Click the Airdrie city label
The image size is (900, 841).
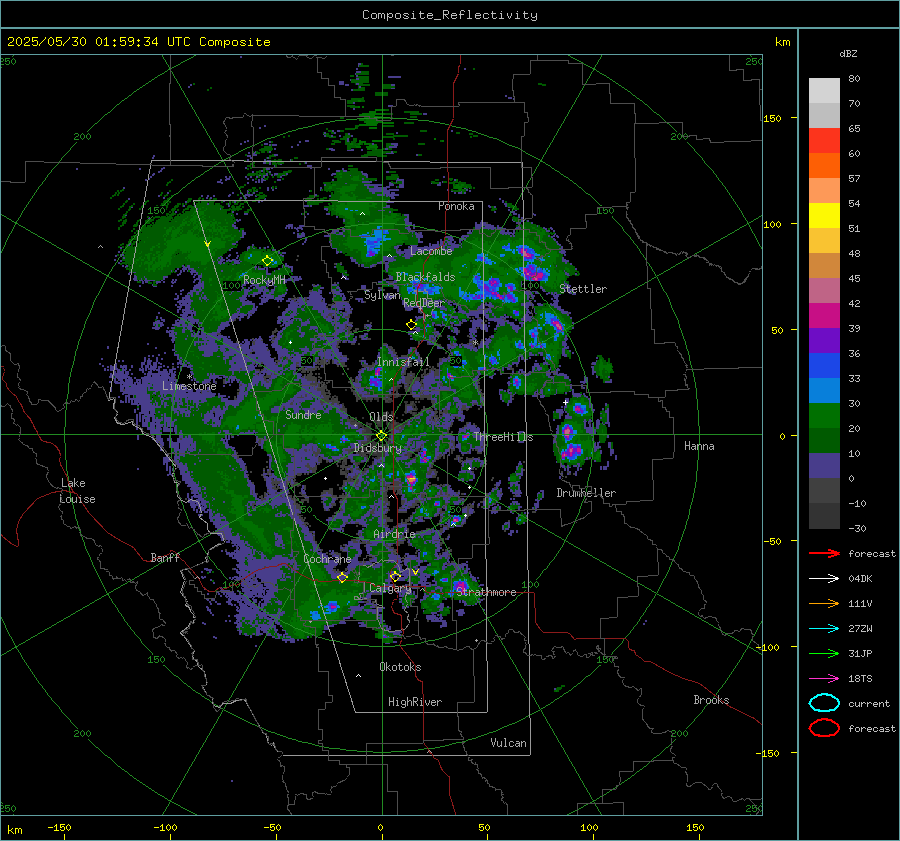coord(394,534)
